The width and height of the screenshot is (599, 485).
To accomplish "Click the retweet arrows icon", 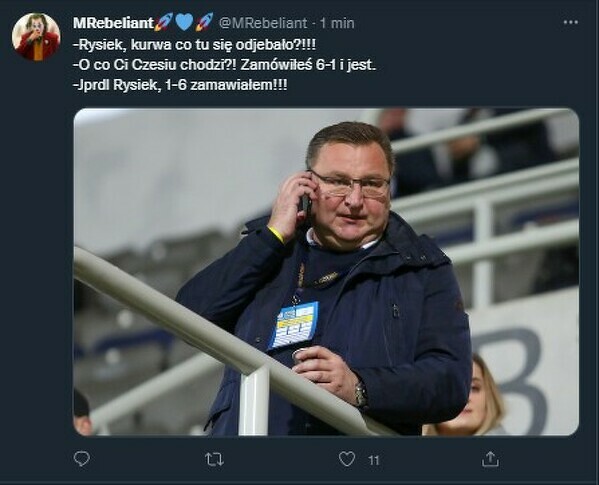I will pos(214,459).
